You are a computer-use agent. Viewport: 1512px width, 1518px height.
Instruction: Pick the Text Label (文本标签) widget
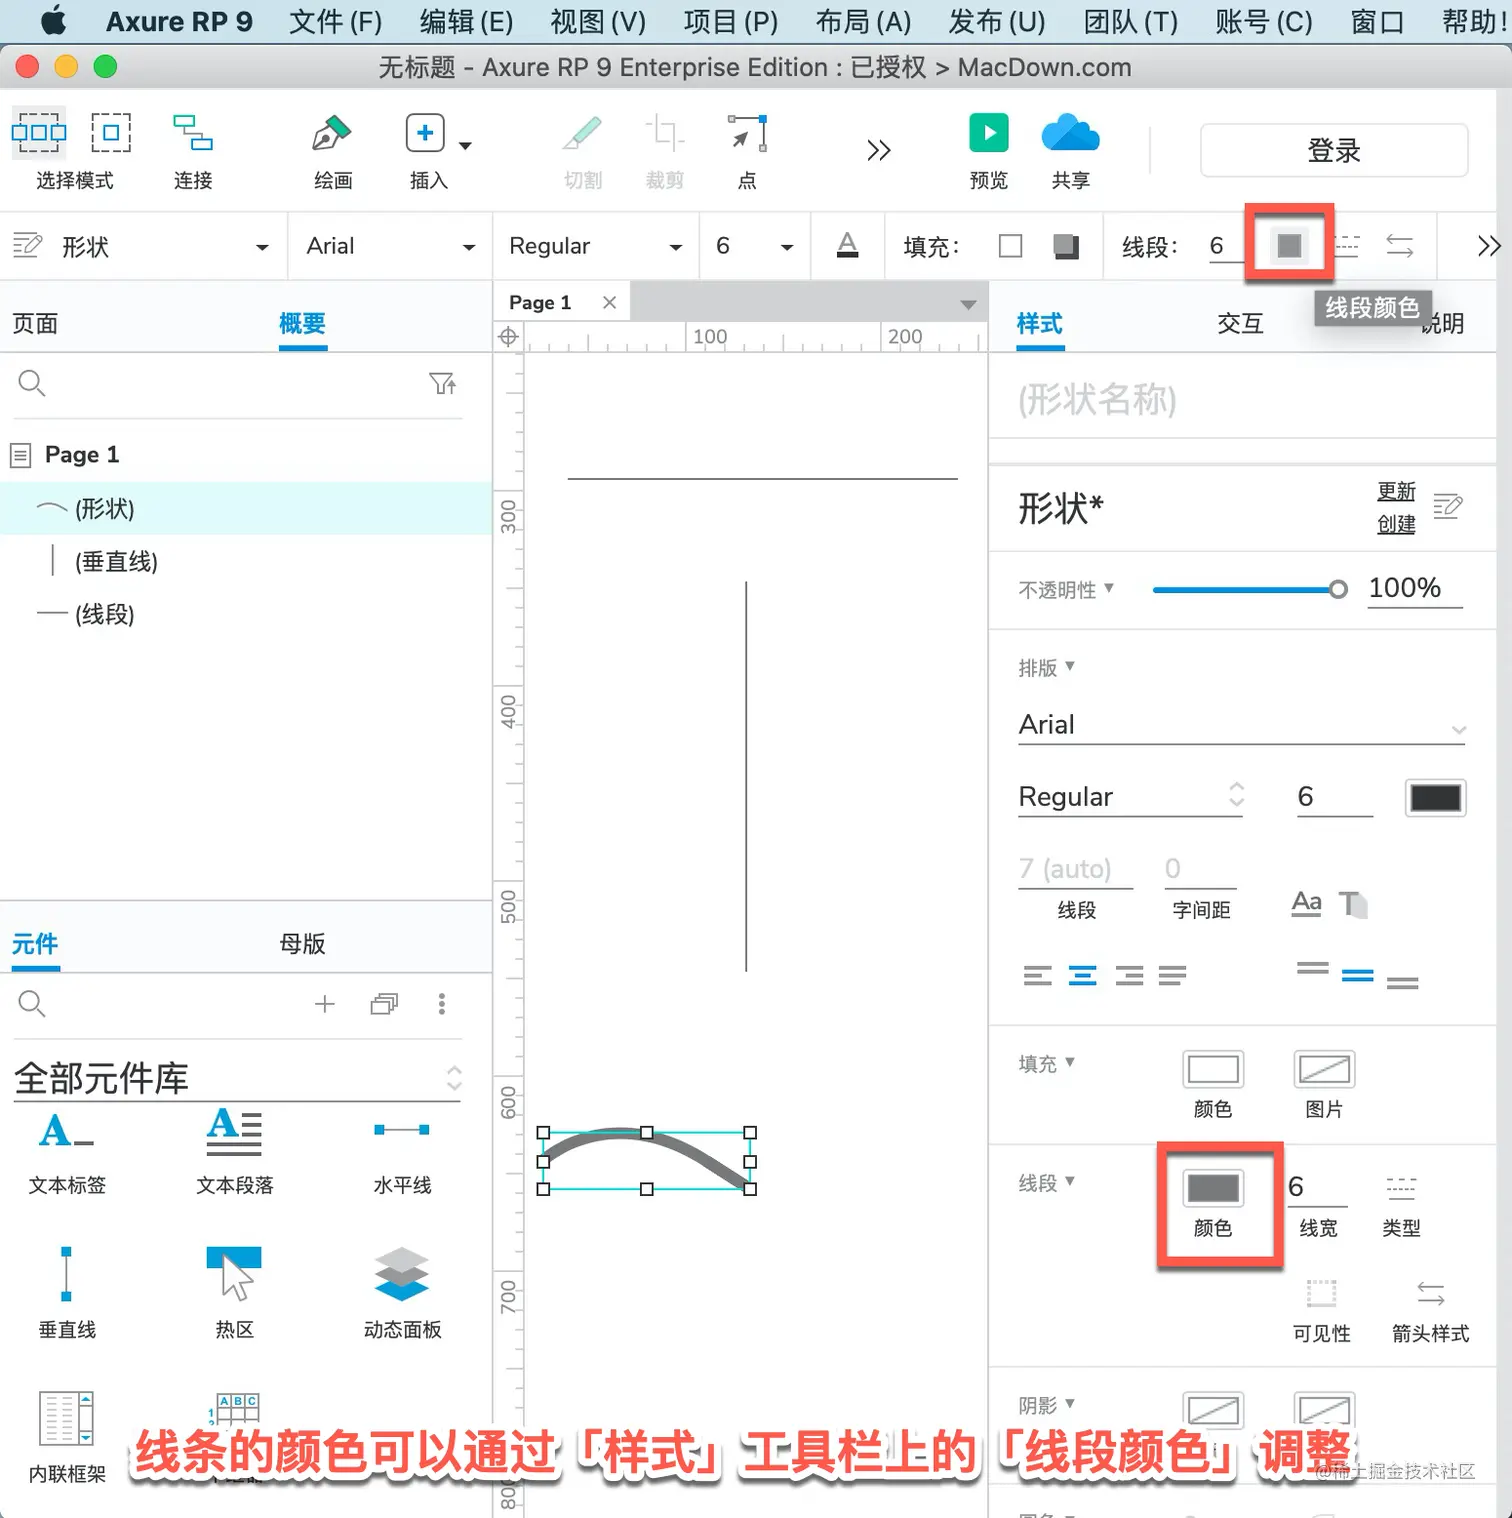67,1152
